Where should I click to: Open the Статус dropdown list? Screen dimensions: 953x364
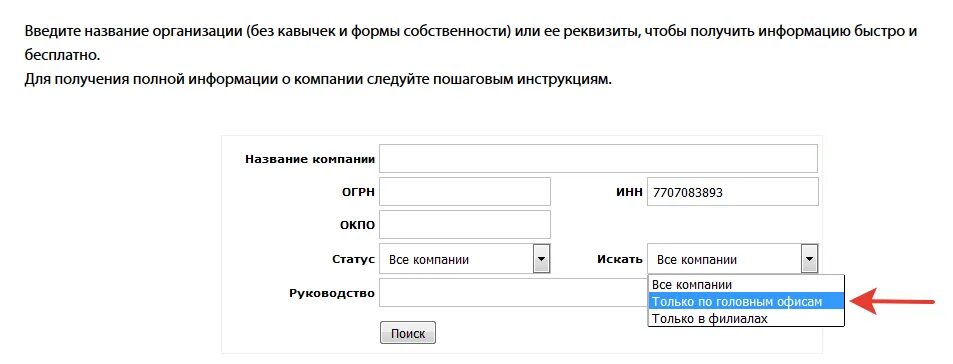click(x=465, y=259)
